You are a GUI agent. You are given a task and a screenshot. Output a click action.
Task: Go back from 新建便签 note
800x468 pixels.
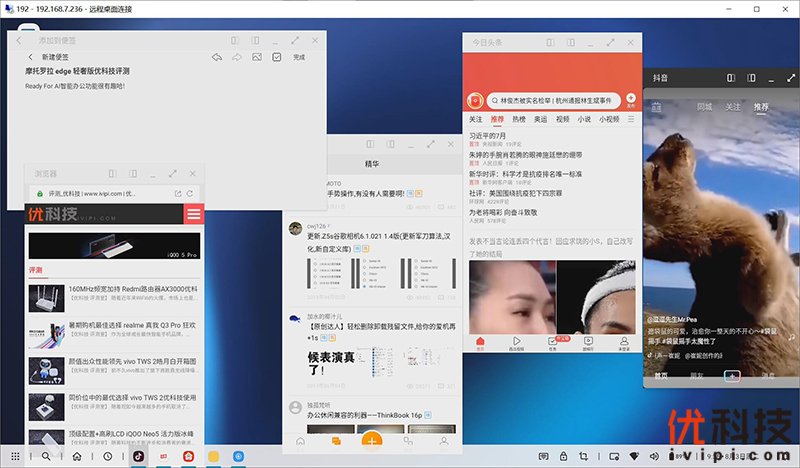[31, 57]
